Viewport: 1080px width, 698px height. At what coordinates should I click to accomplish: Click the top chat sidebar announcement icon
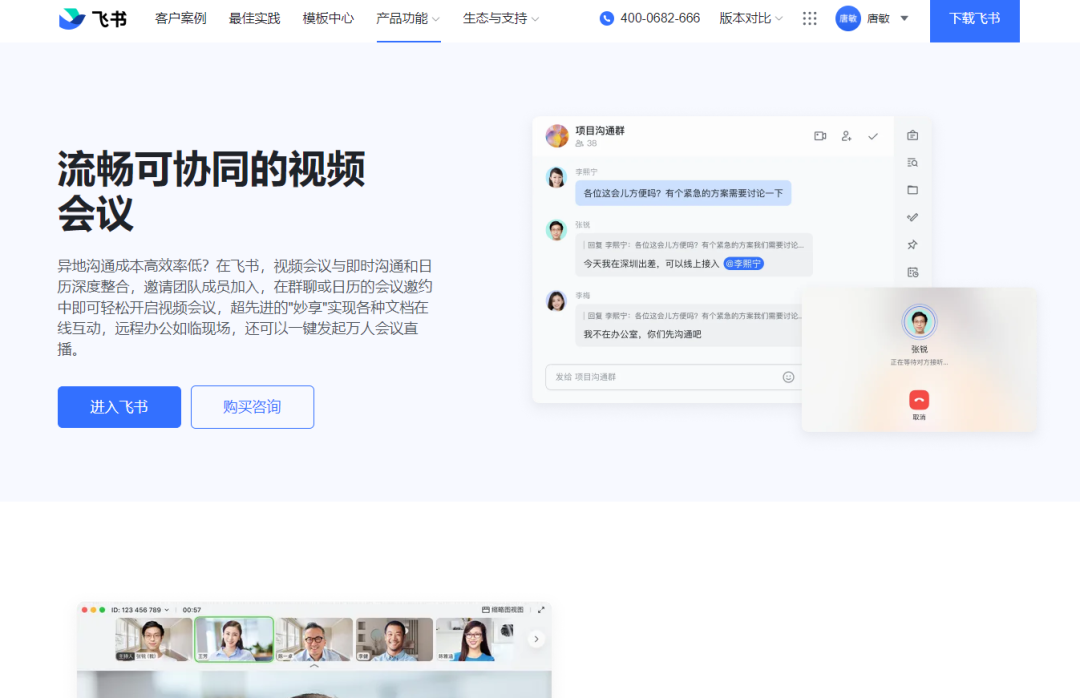(x=913, y=136)
